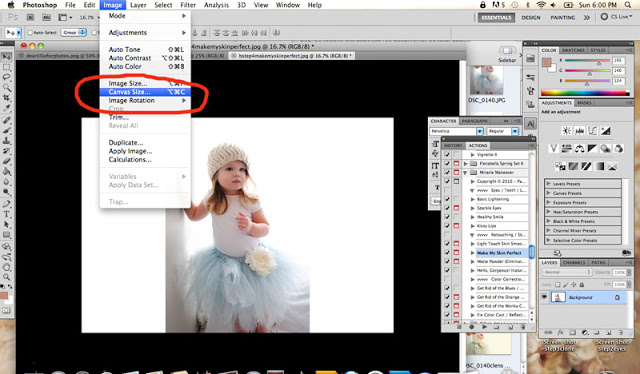Switch to the Swatches tab

pyautogui.click(x=573, y=50)
